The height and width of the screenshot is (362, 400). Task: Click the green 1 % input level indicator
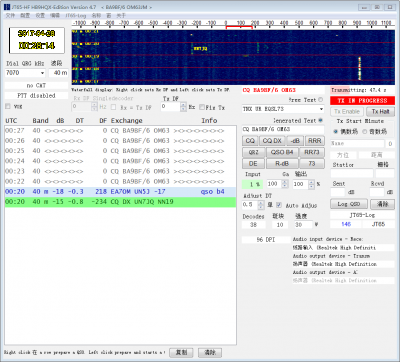pos(253,184)
